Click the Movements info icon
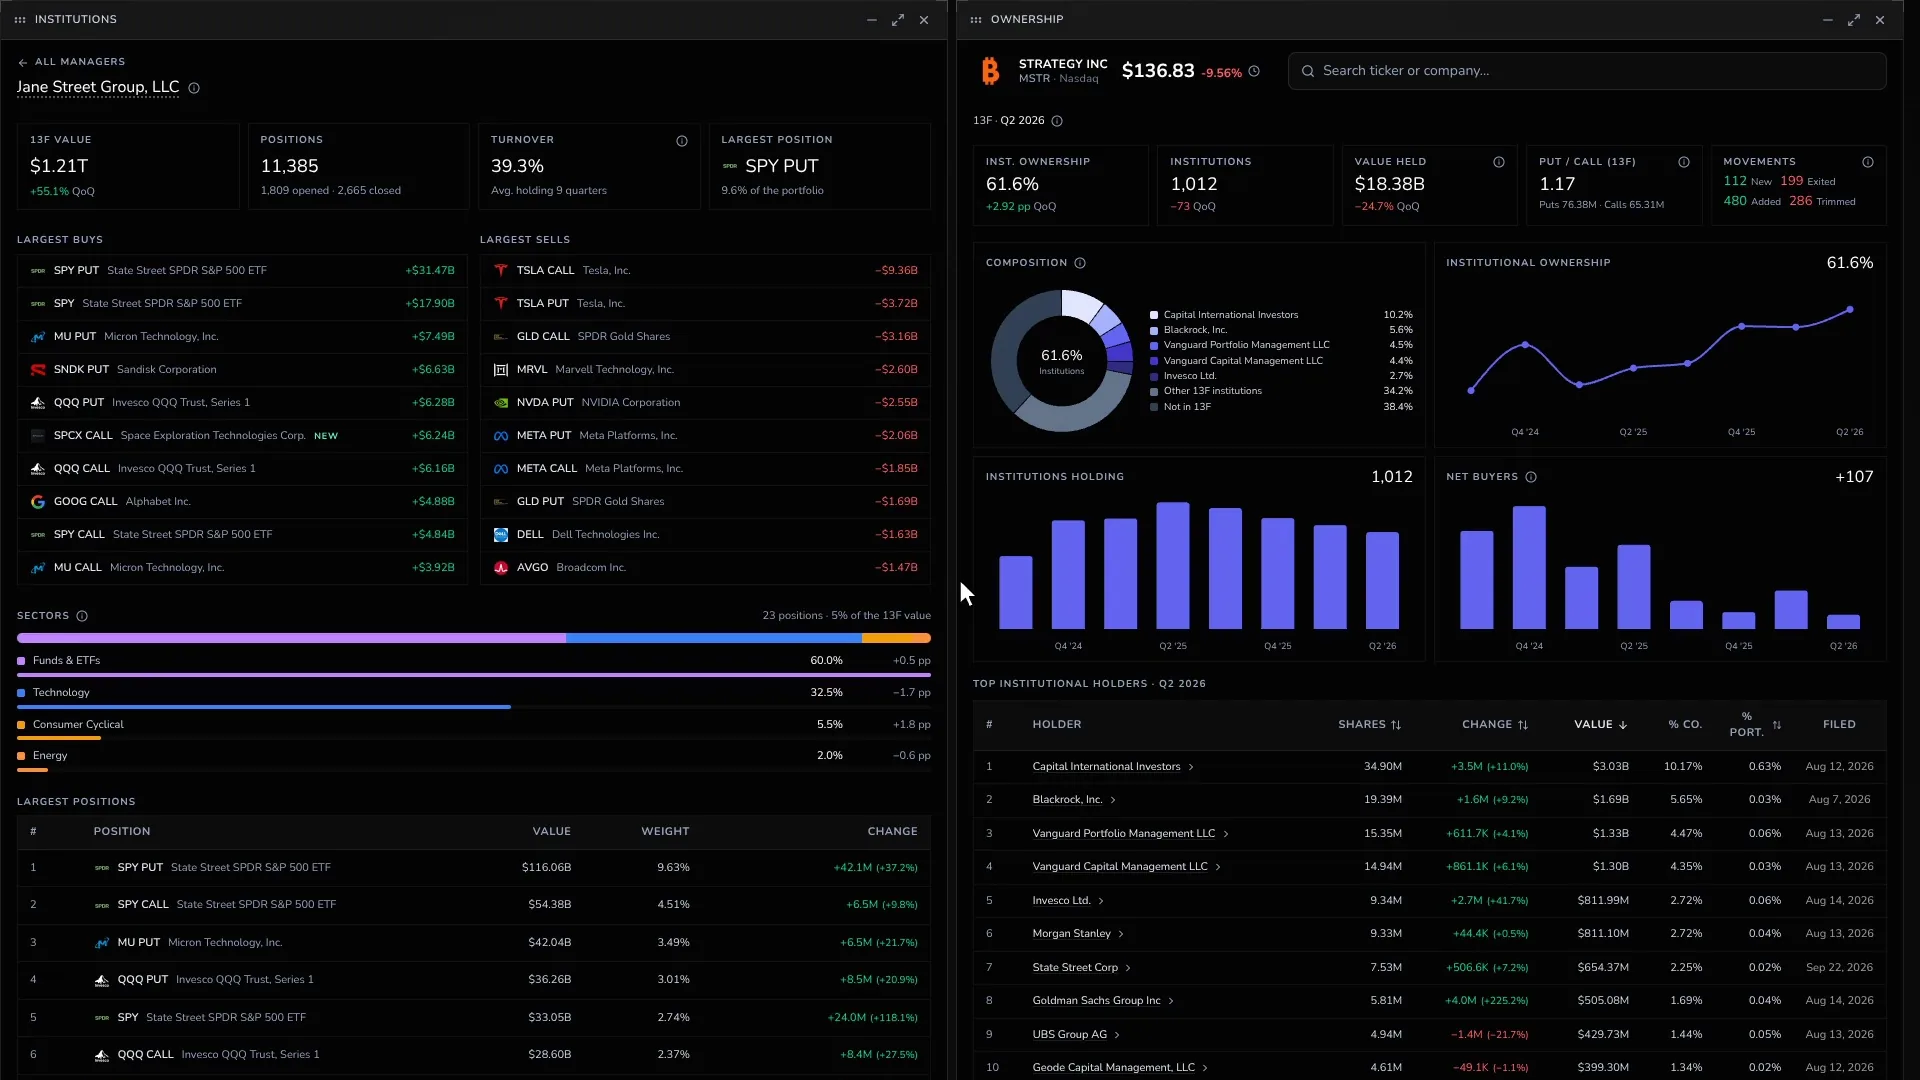This screenshot has height=1080, width=1920. (x=1868, y=162)
